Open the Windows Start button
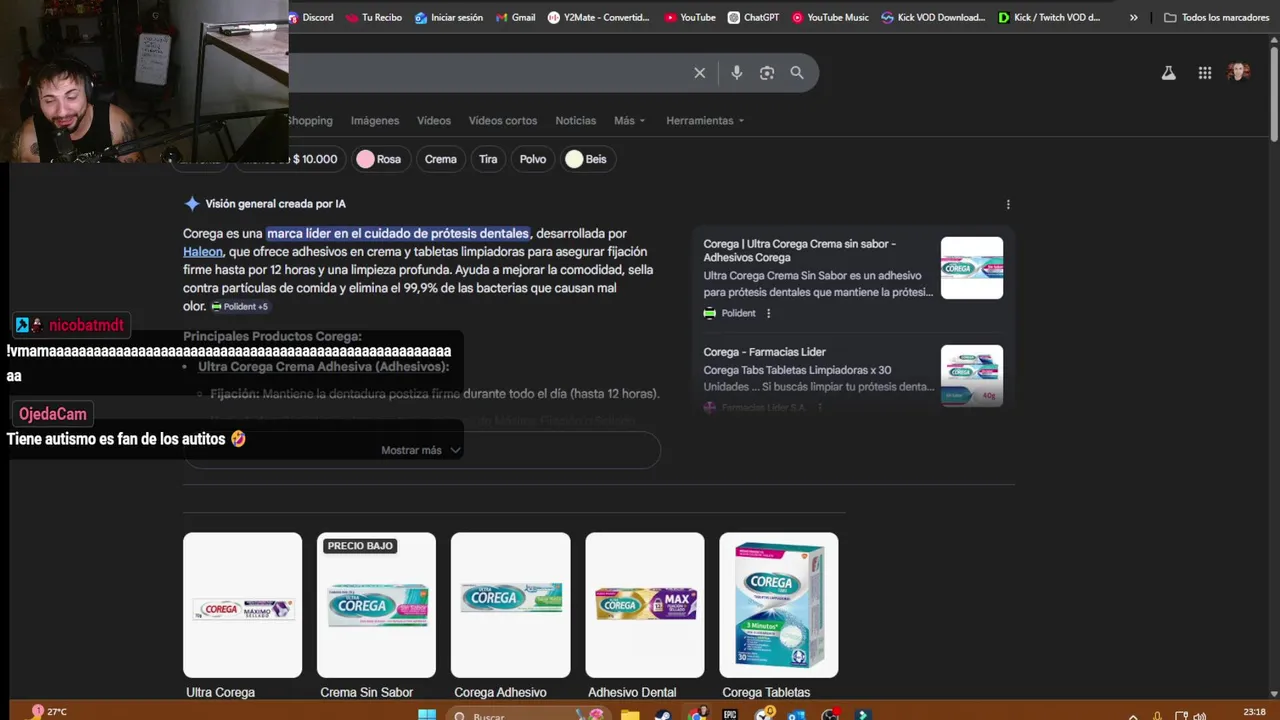 coord(427,715)
